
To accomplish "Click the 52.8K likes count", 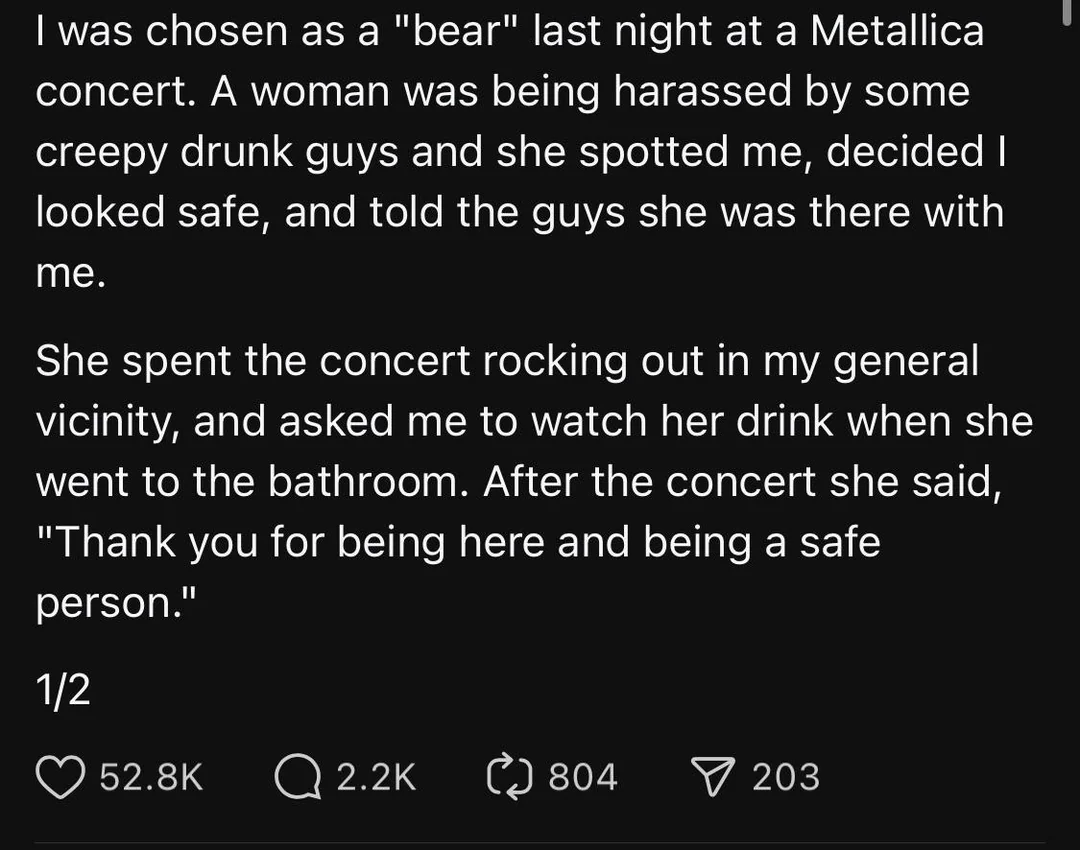I will point(152,777).
